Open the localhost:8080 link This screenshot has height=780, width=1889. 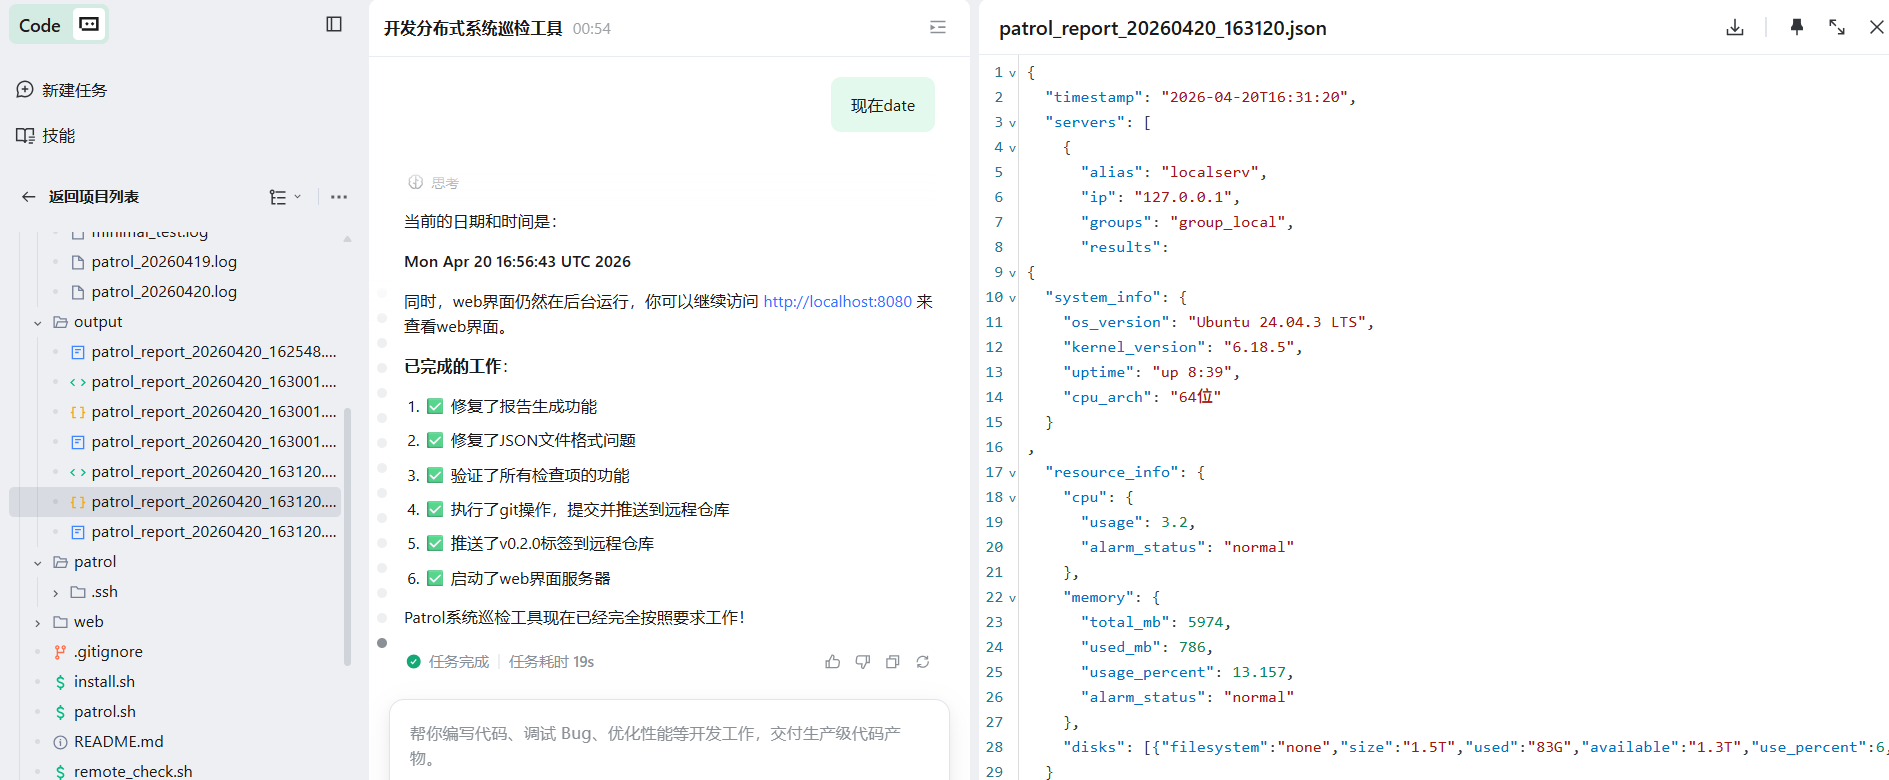[x=837, y=301]
